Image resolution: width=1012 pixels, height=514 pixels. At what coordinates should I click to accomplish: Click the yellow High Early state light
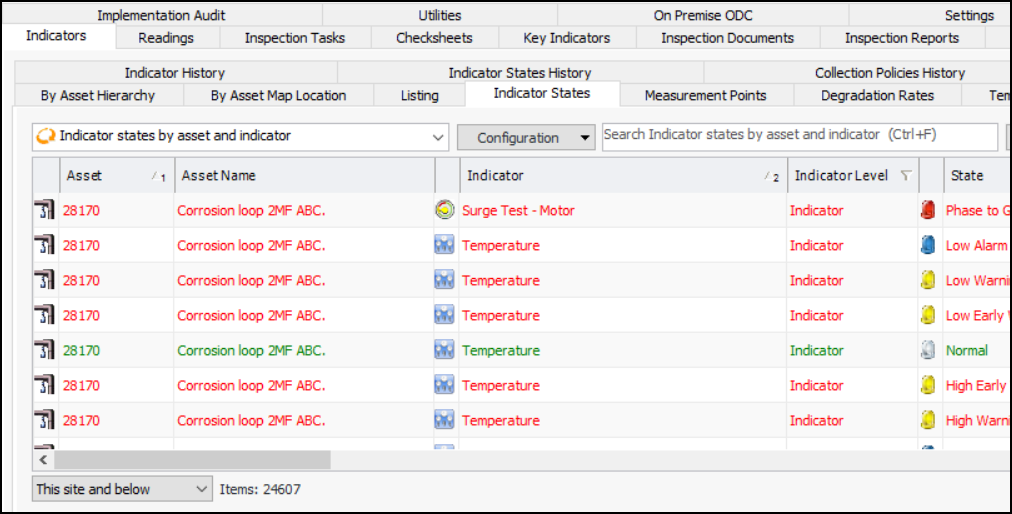click(x=927, y=386)
